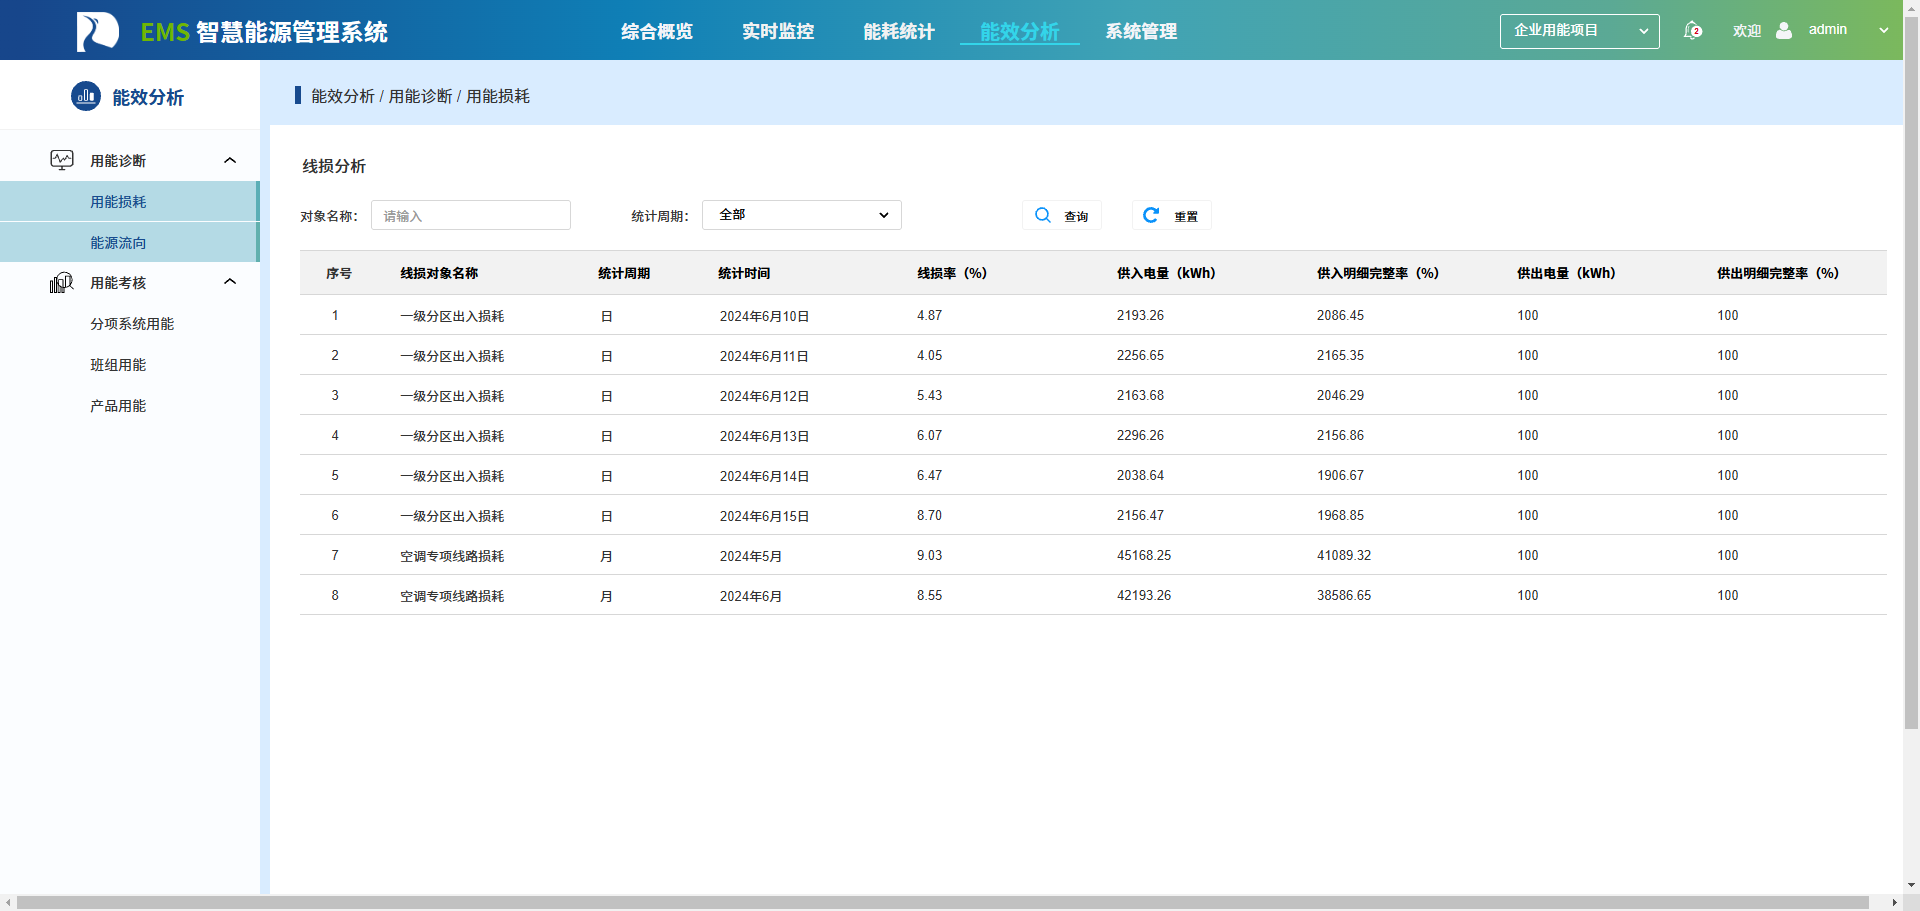Open the 企业用能项目 project dropdown
The height and width of the screenshot is (911, 1920).
pyautogui.click(x=1580, y=31)
